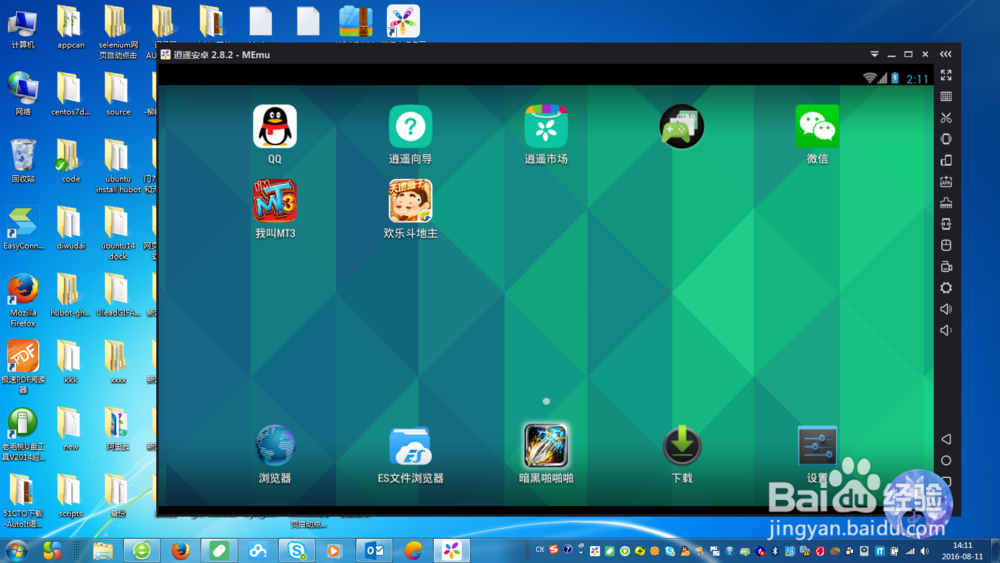Select the scripts folder on desktop

70,495
